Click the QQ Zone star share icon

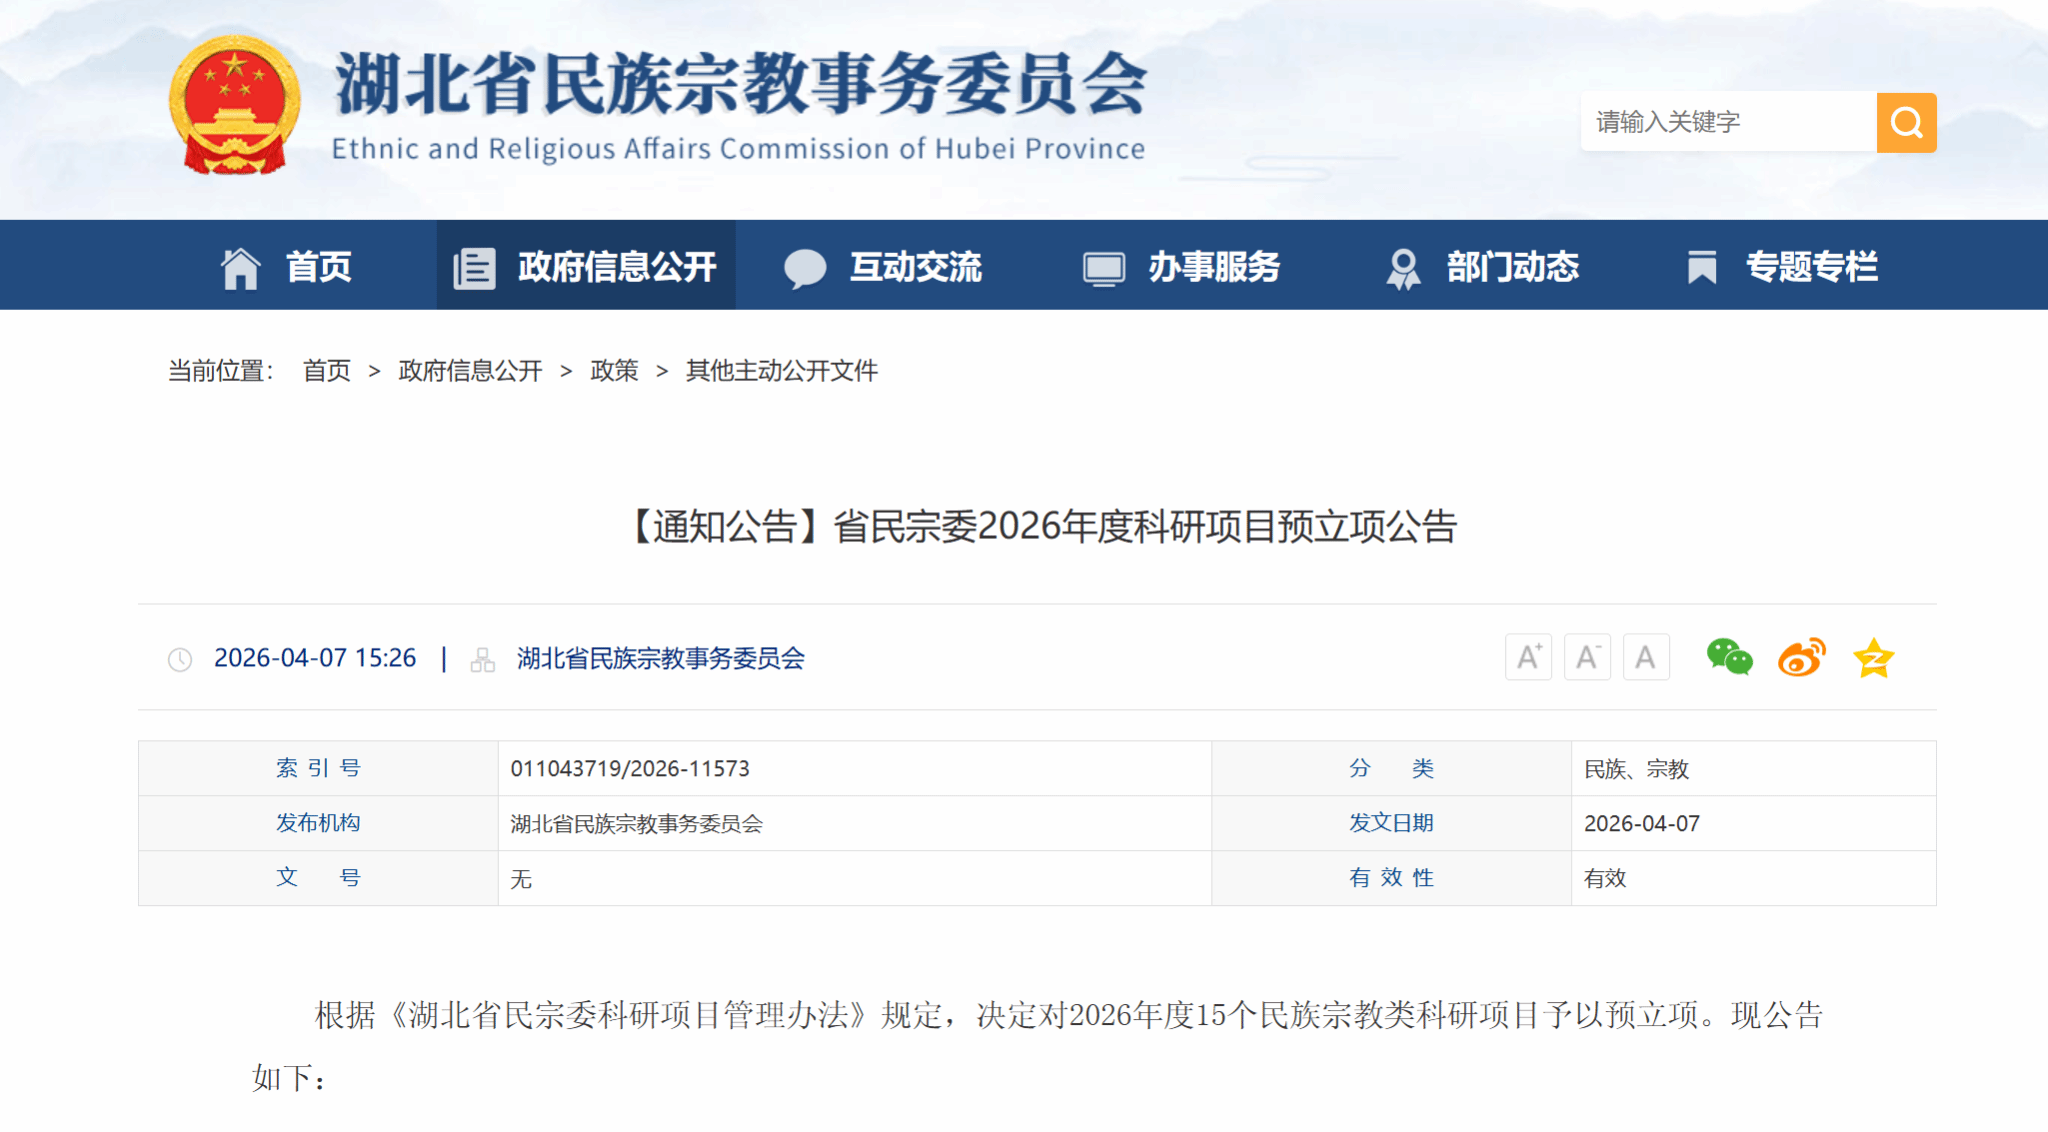(1873, 658)
